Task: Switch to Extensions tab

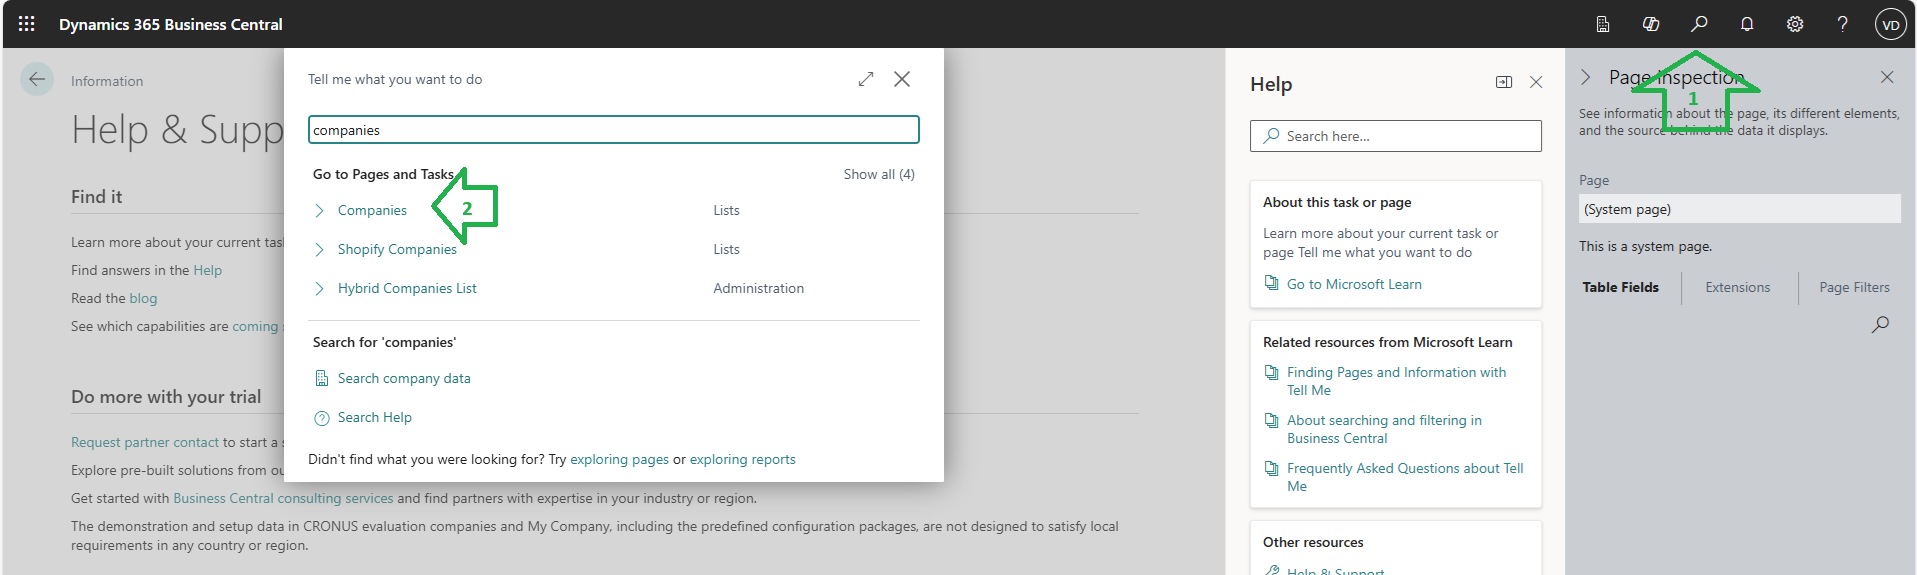Action: pyautogui.click(x=1737, y=287)
